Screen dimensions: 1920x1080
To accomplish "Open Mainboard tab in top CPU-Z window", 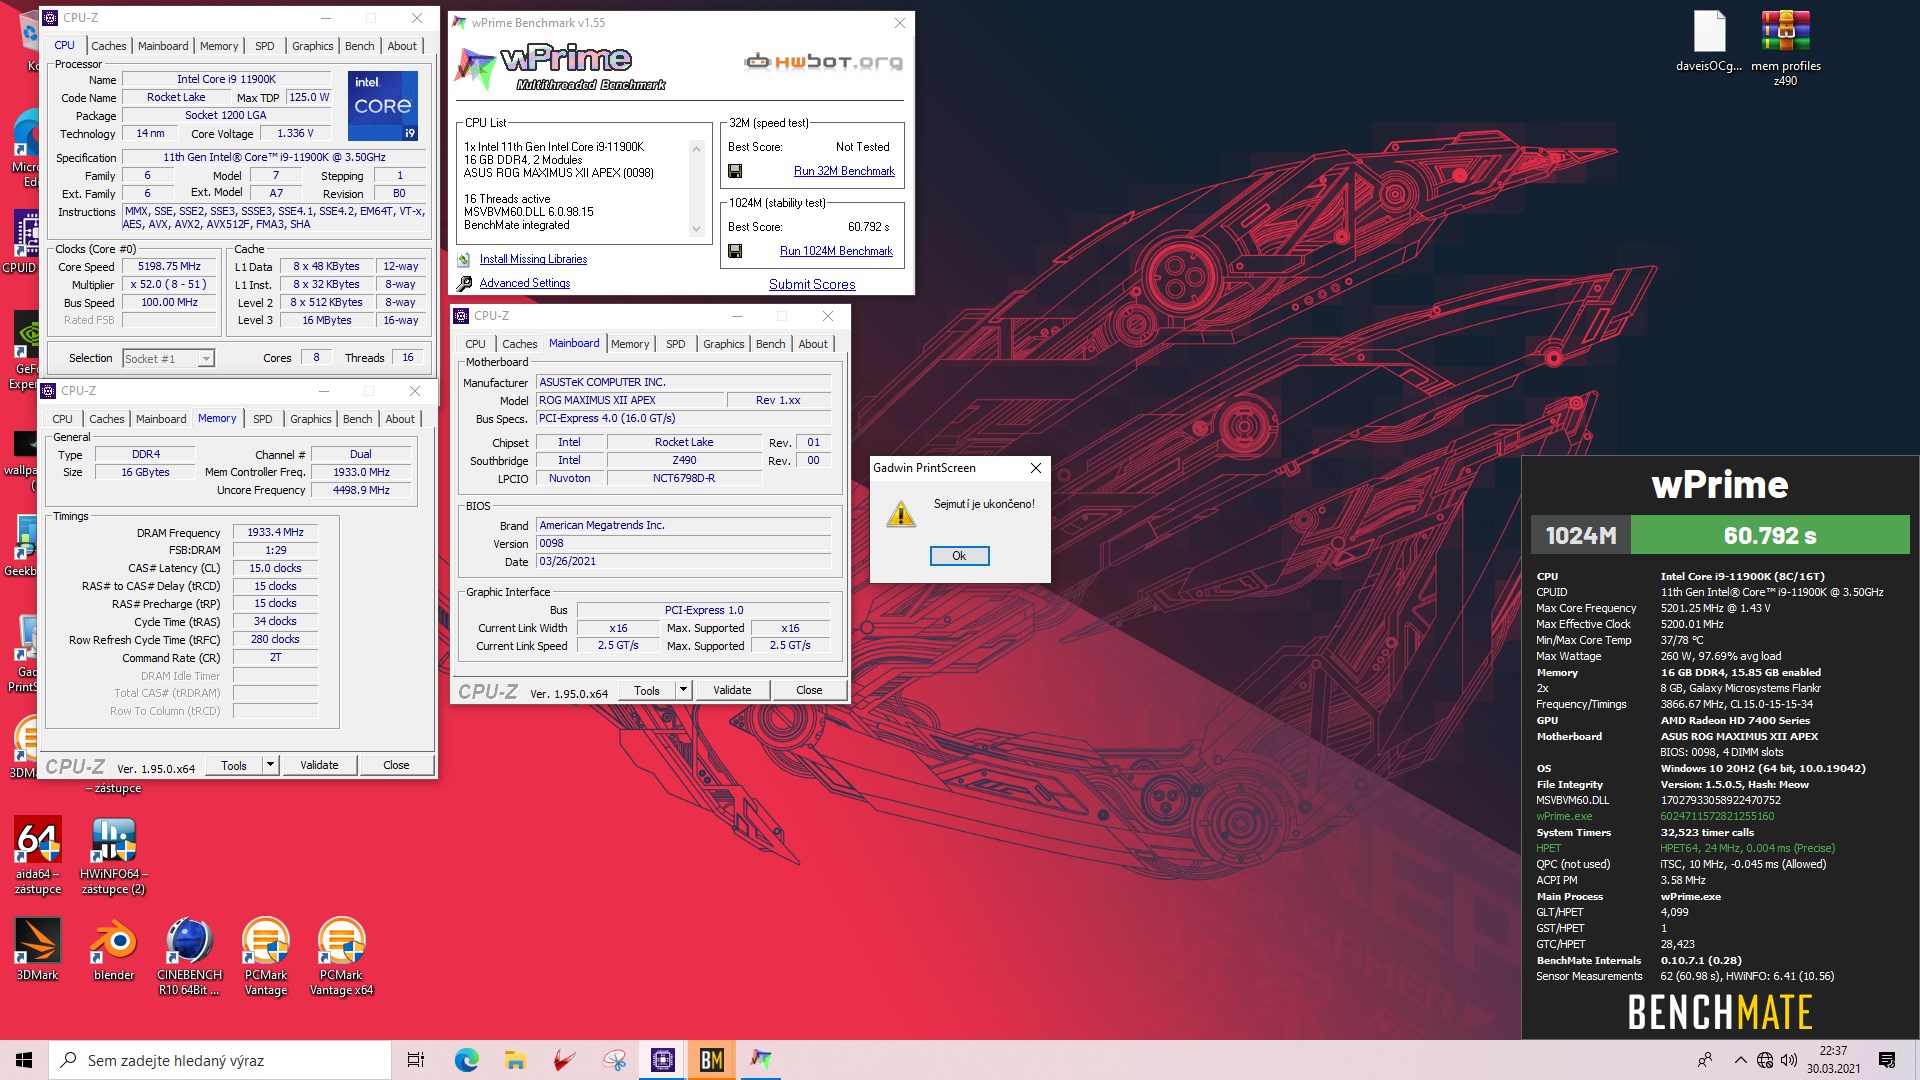I will pyautogui.click(x=163, y=46).
